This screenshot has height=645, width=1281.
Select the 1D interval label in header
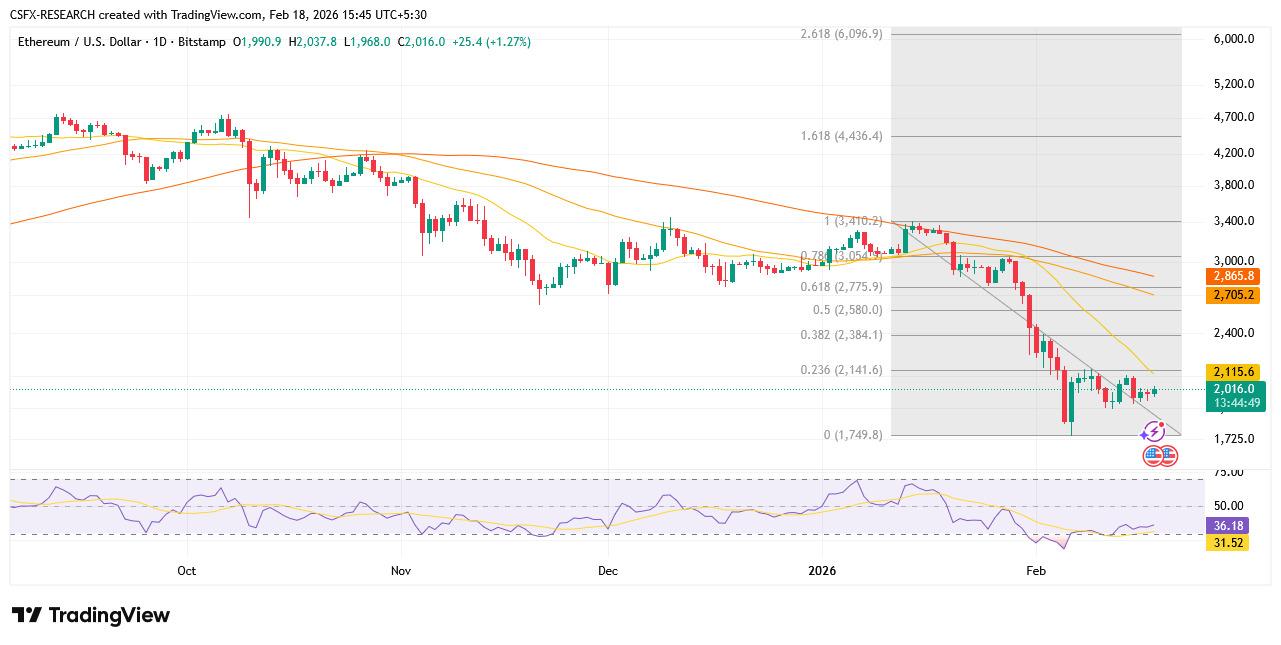(158, 42)
